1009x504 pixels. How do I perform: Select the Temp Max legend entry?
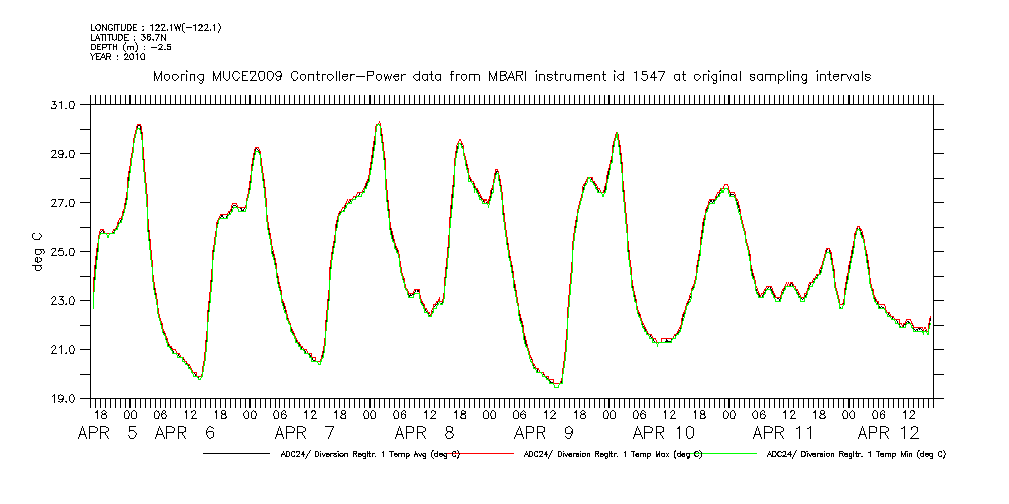coord(613,454)
